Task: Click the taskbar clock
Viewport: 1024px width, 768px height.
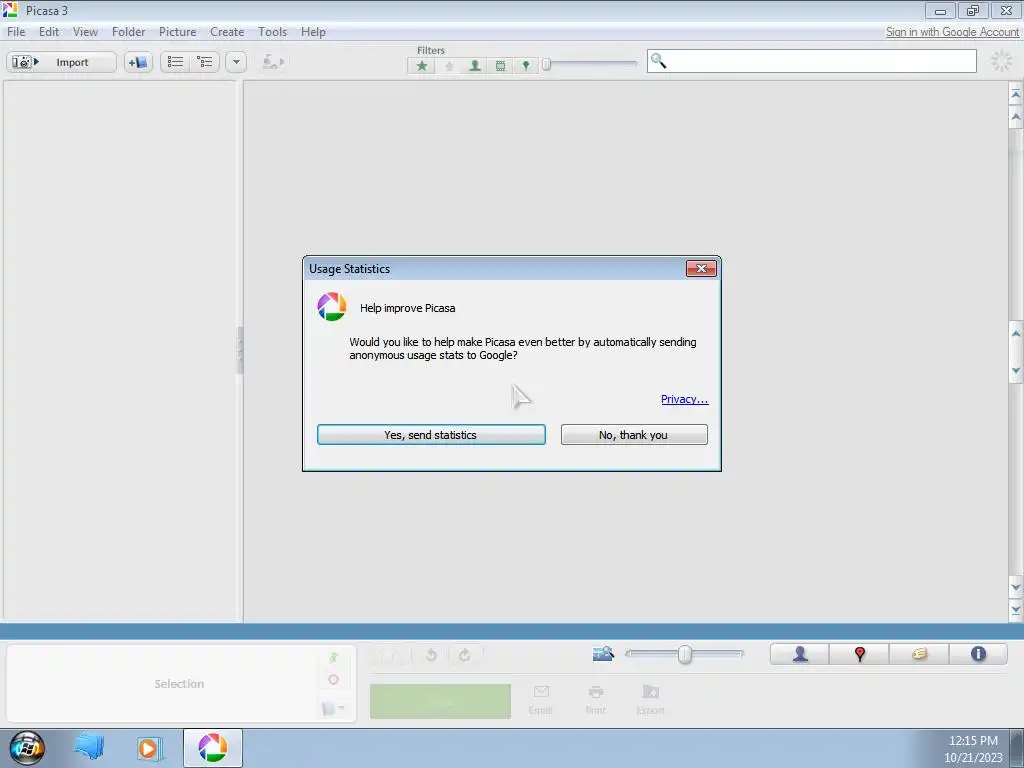Action: click(x=973, y=748)
